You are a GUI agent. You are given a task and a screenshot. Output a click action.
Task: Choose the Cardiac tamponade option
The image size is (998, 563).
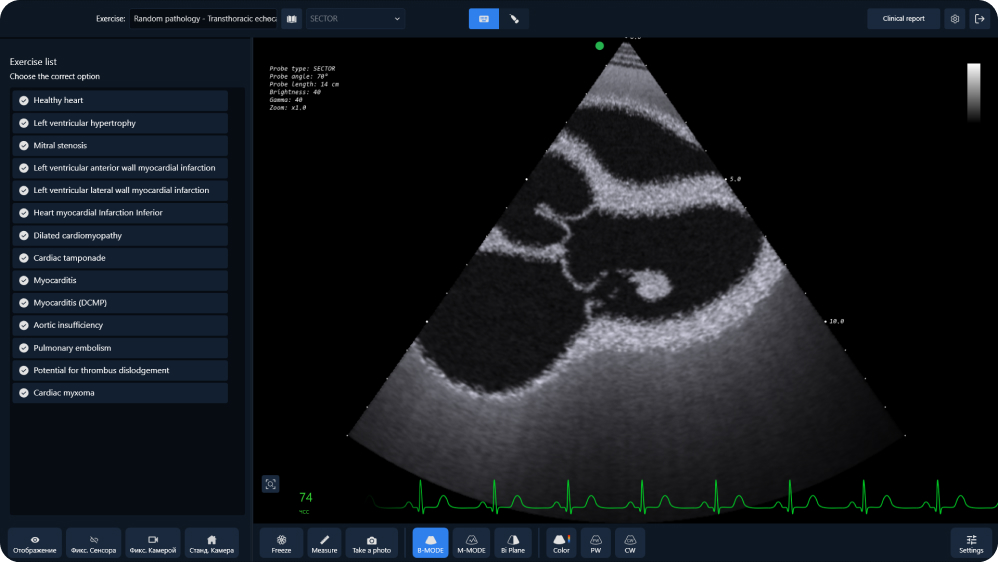coord(120,258)
